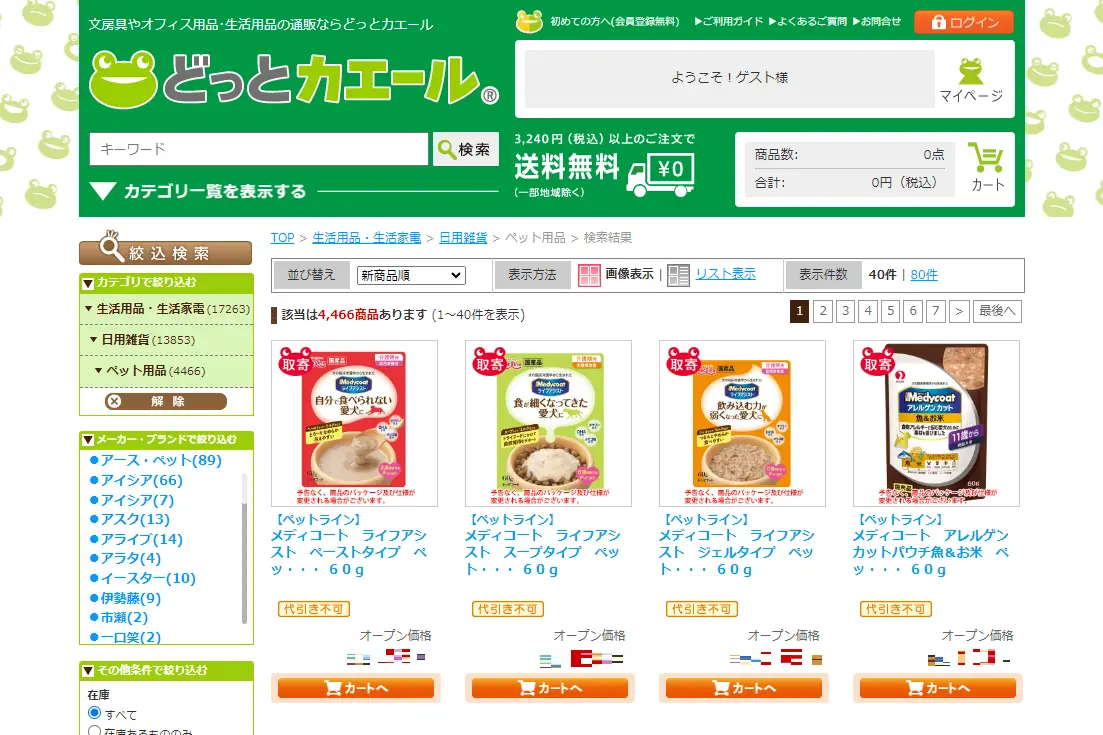1103x735 pixels.
Task: Click the new member registration frog icon
Action: (529, 22)
